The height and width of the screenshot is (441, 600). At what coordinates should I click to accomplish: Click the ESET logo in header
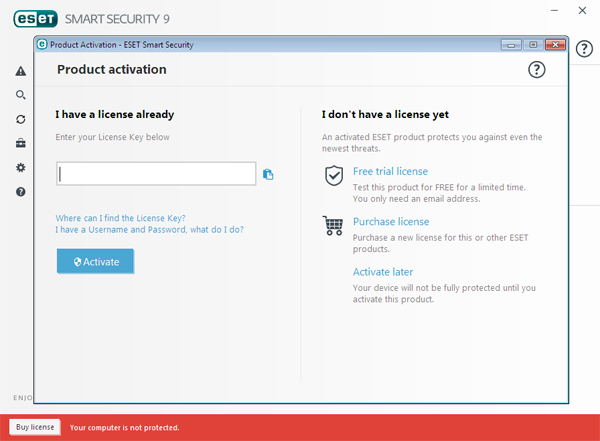point(36,19)
